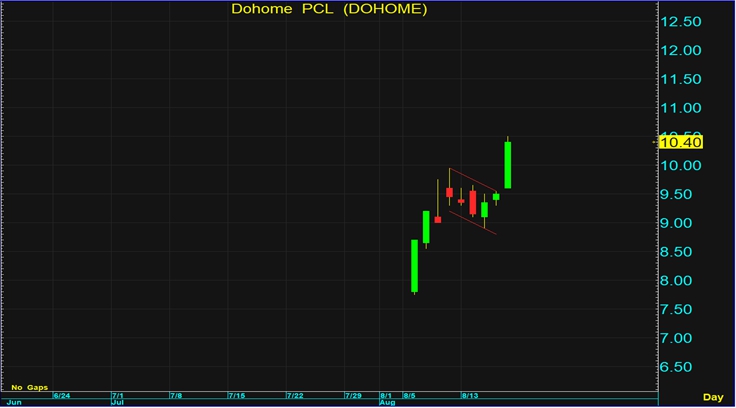
Task: Click the 7/22 date axis label
Action: pyautogui.click(x=295, y=395)
